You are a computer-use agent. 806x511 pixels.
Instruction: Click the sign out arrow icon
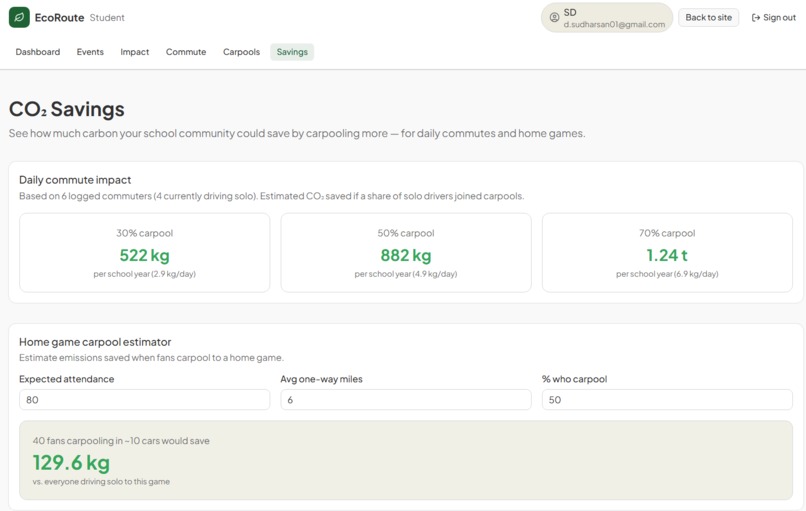click(x=756, y=17)
